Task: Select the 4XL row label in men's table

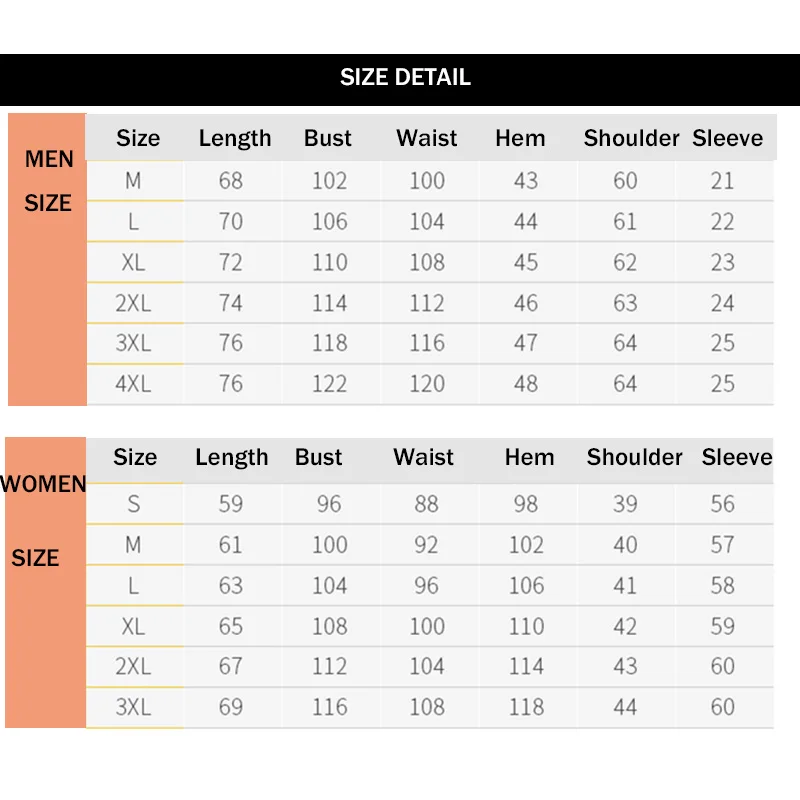Action: (x=133, y=384)
